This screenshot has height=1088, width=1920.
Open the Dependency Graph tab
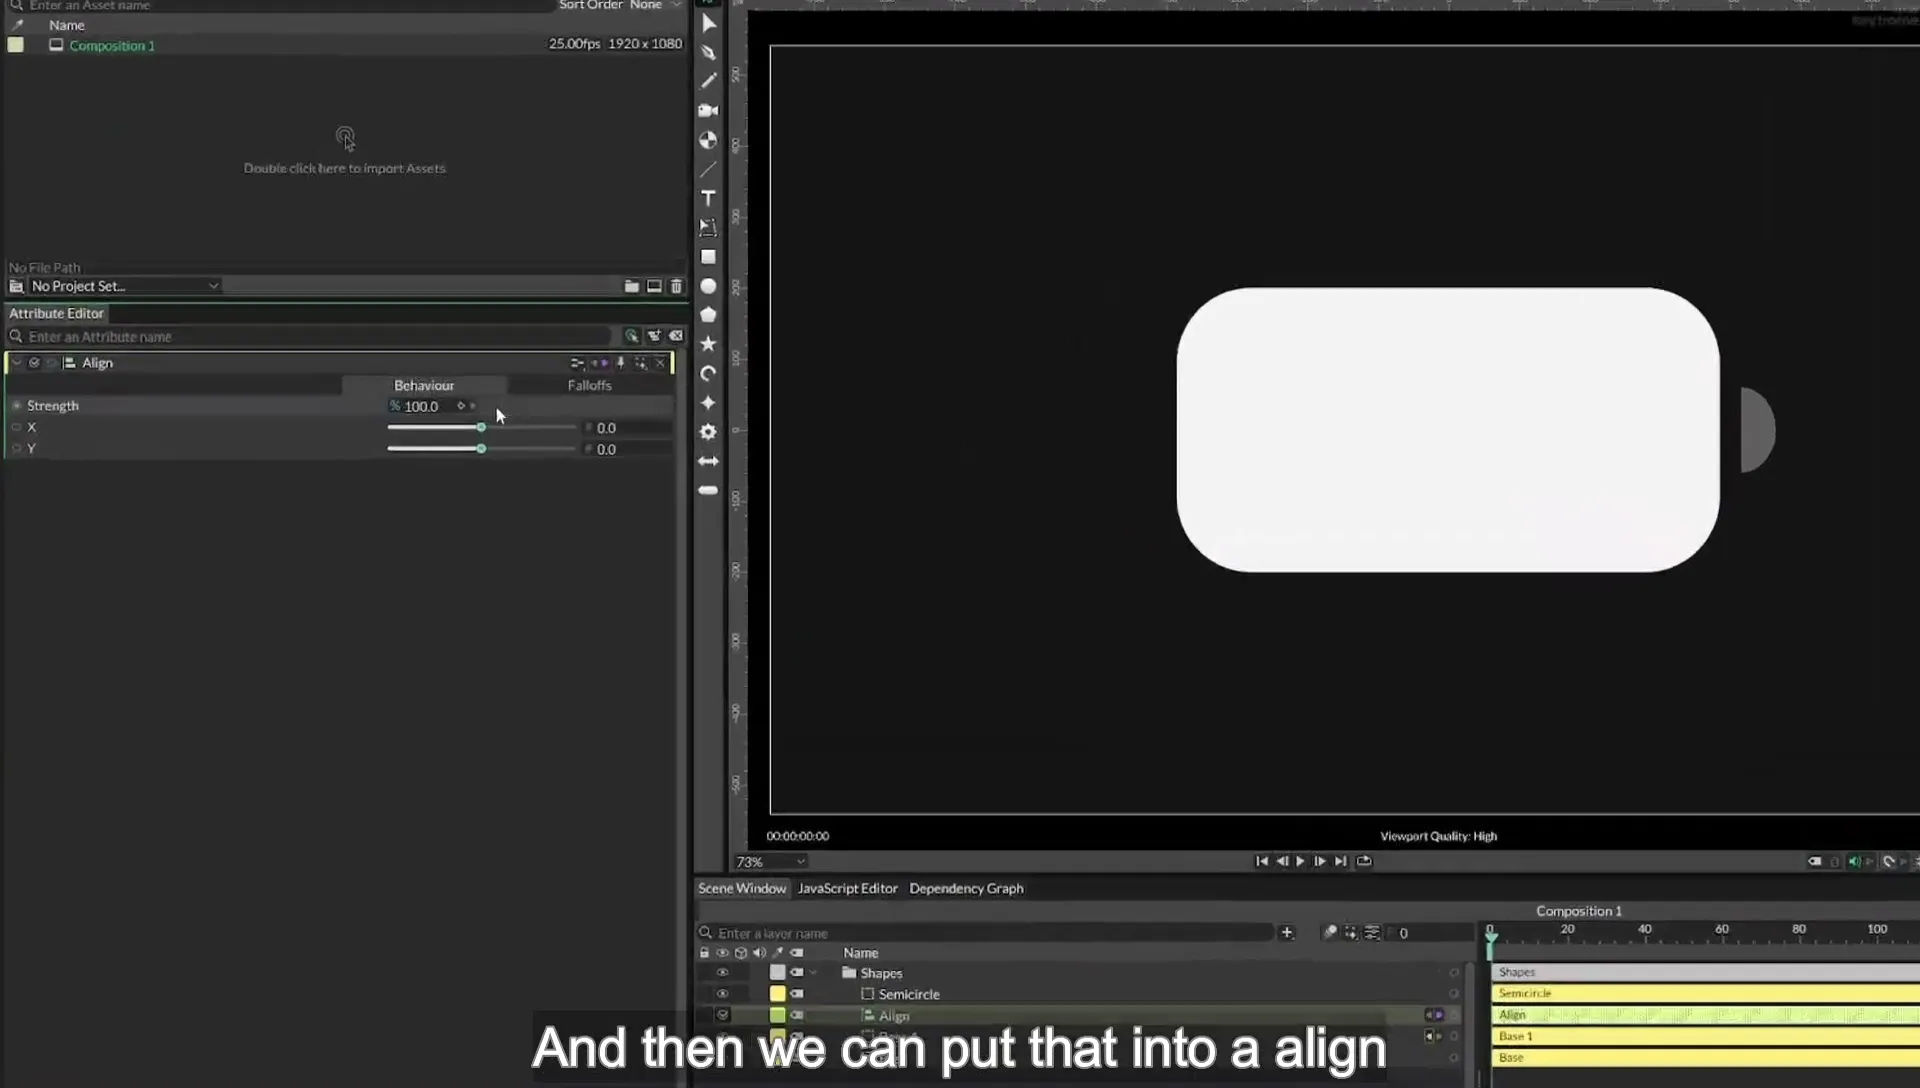coord(966,888)
